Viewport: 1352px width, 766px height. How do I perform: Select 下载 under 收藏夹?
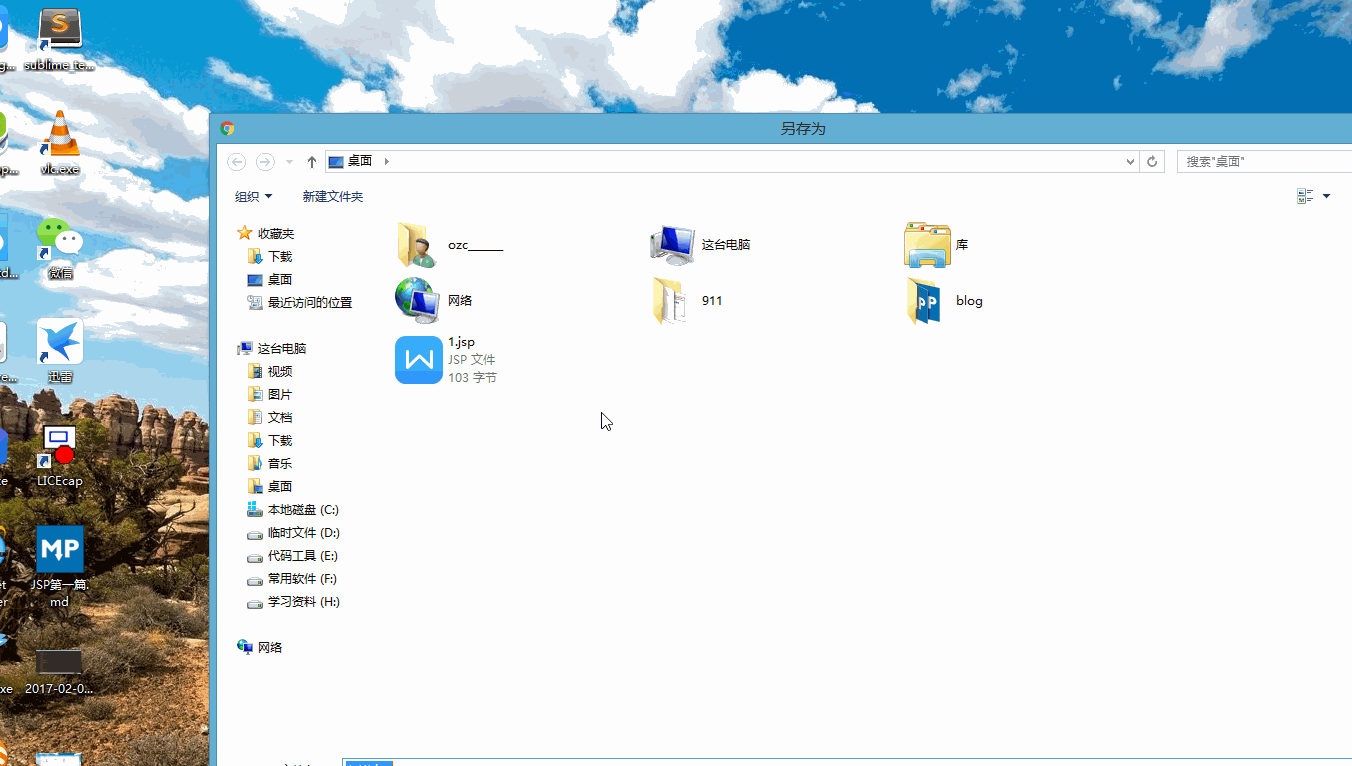270,257
